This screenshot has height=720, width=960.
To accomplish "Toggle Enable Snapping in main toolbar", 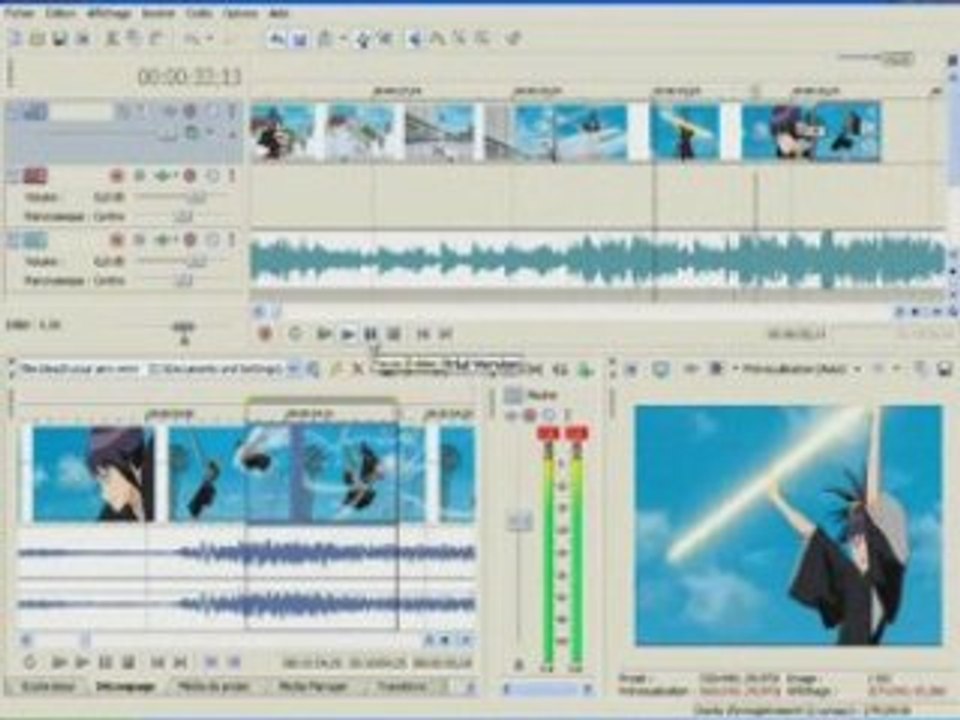I will click(x=277, y=39).
